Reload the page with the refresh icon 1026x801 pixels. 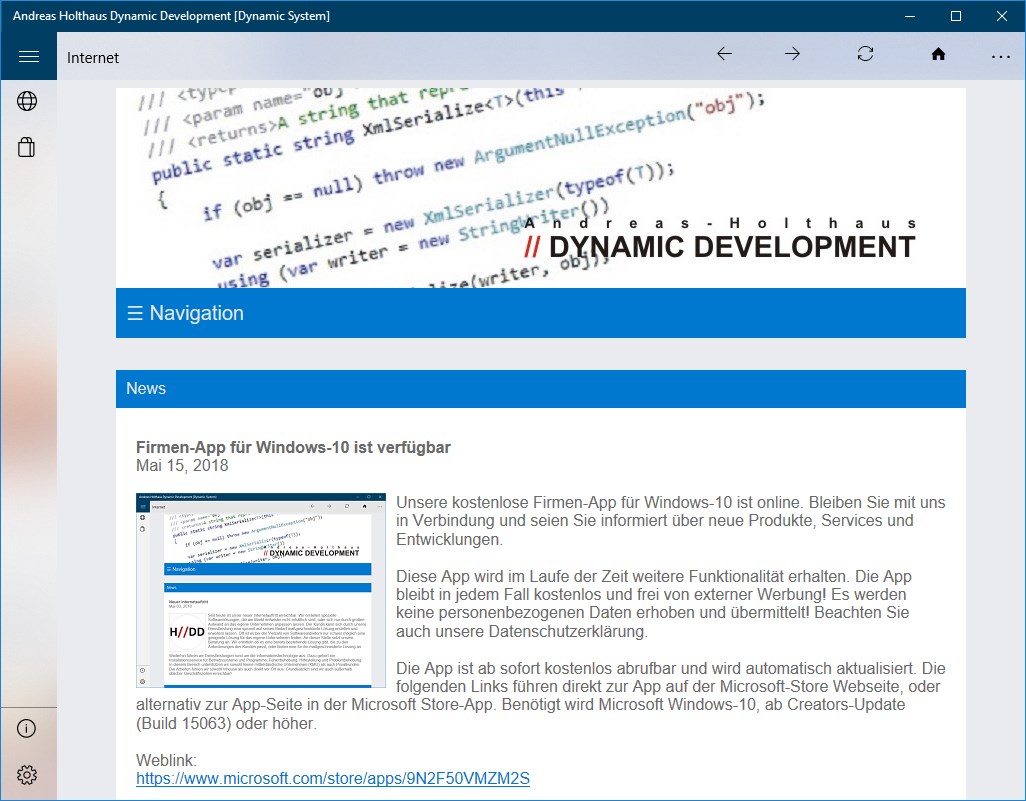[864, 55]
